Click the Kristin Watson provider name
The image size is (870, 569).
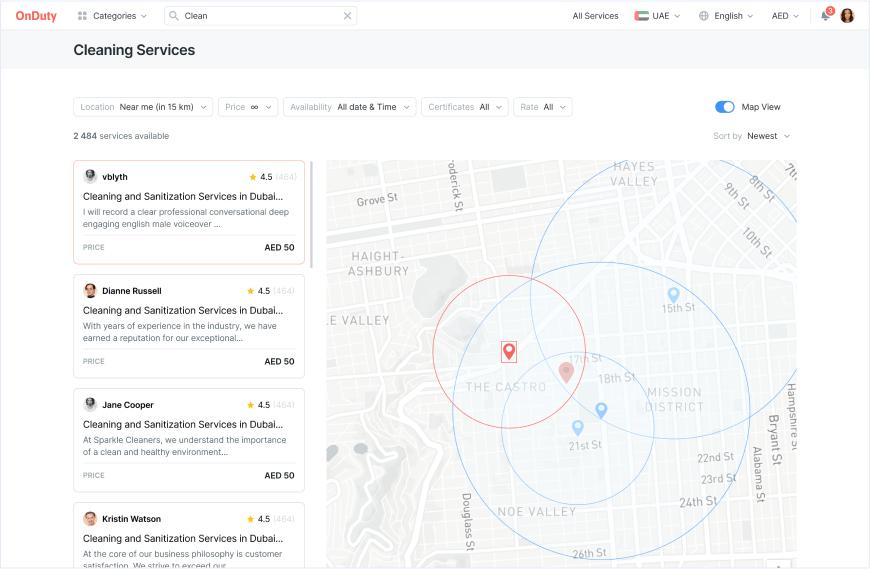(x=131, y=519)
